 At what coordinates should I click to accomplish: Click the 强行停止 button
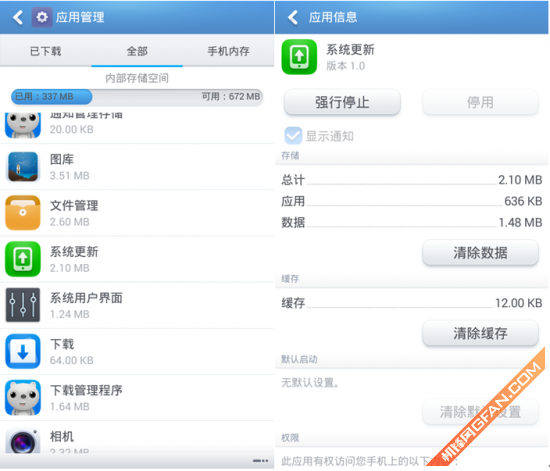coord(342,102)
